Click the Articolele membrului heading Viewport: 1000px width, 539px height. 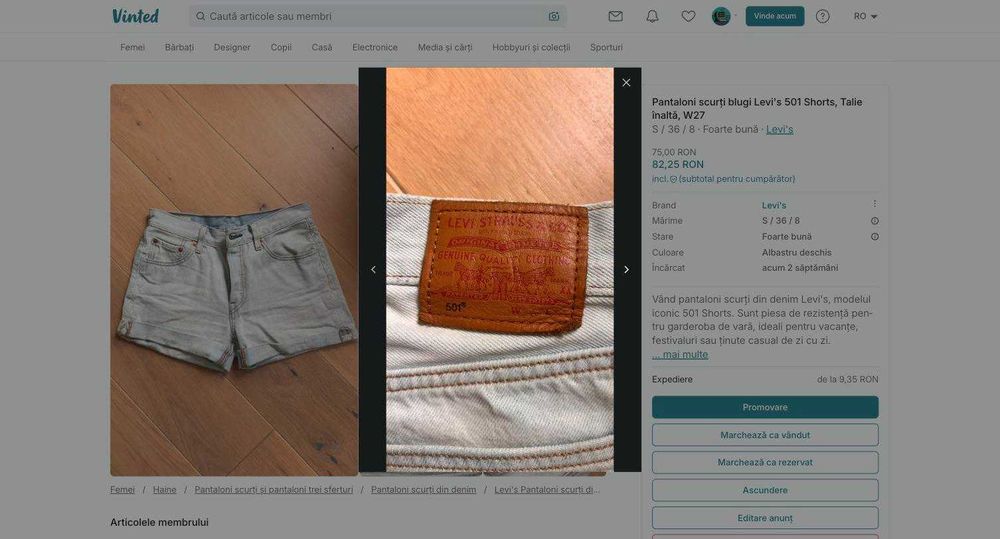coord(159,522)
